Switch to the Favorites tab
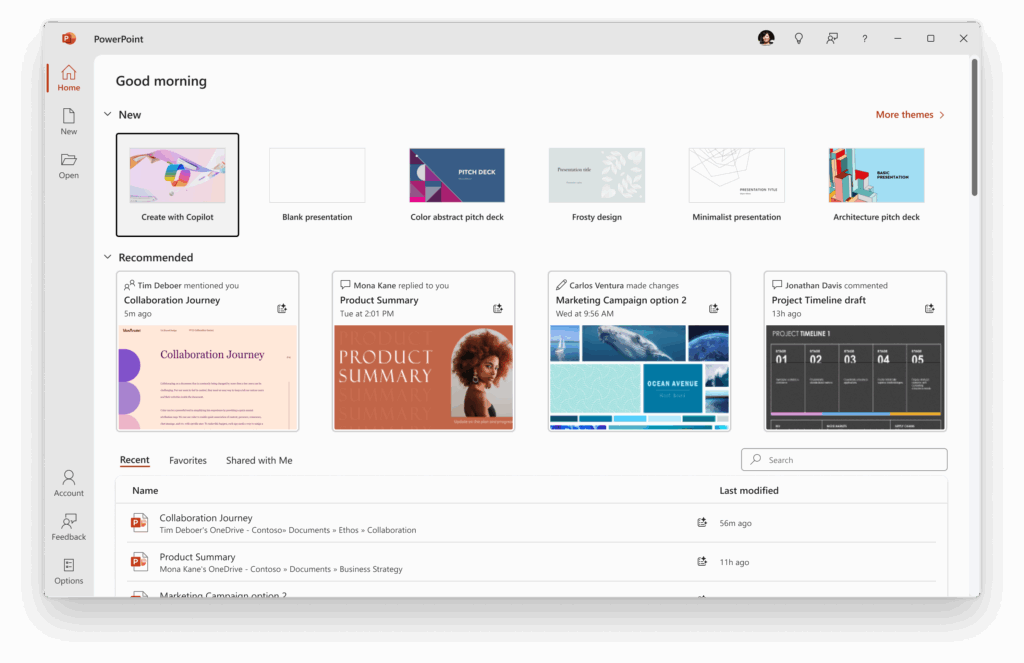Viewport: 1024px width, 663px height. click(x=187, y=461)
